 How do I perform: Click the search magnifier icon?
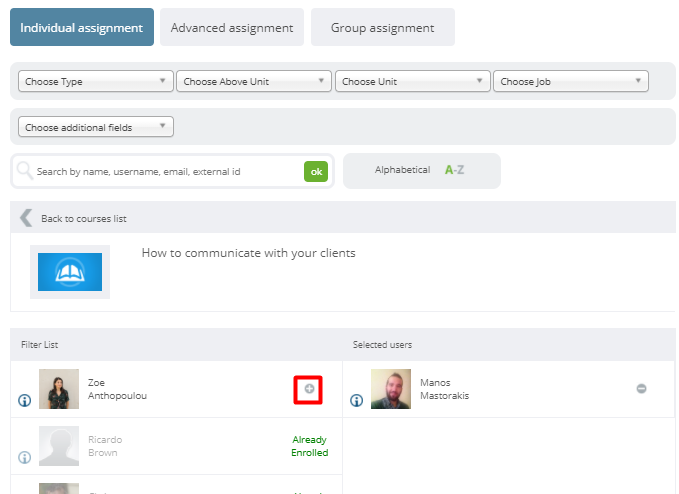coord(25,171)
